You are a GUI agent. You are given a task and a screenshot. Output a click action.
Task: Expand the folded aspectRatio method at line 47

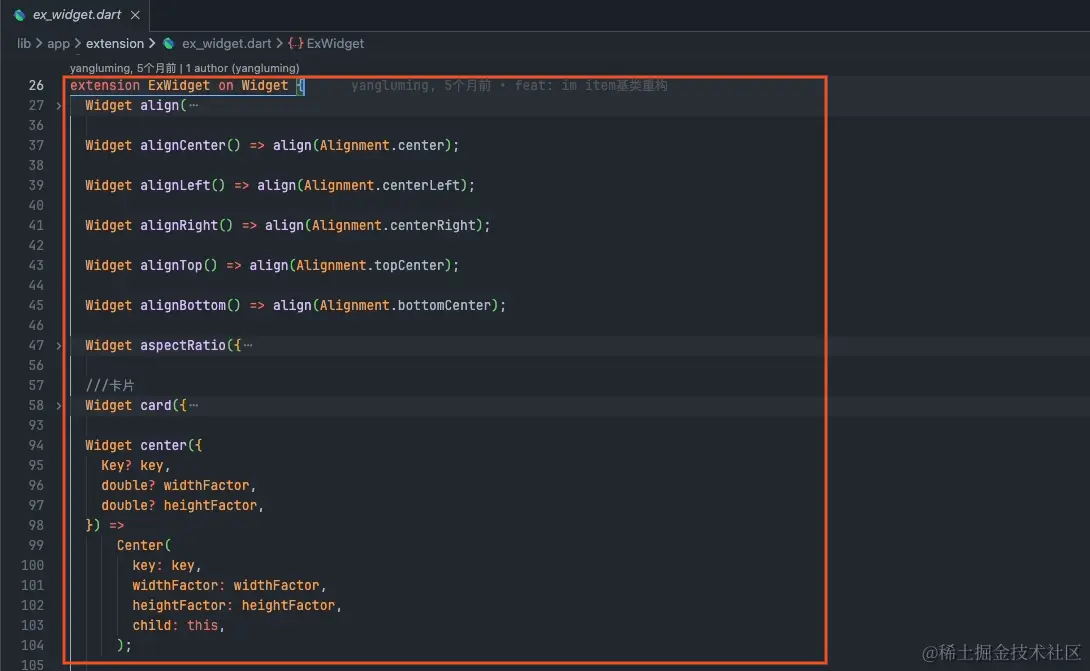coord(59,346)
